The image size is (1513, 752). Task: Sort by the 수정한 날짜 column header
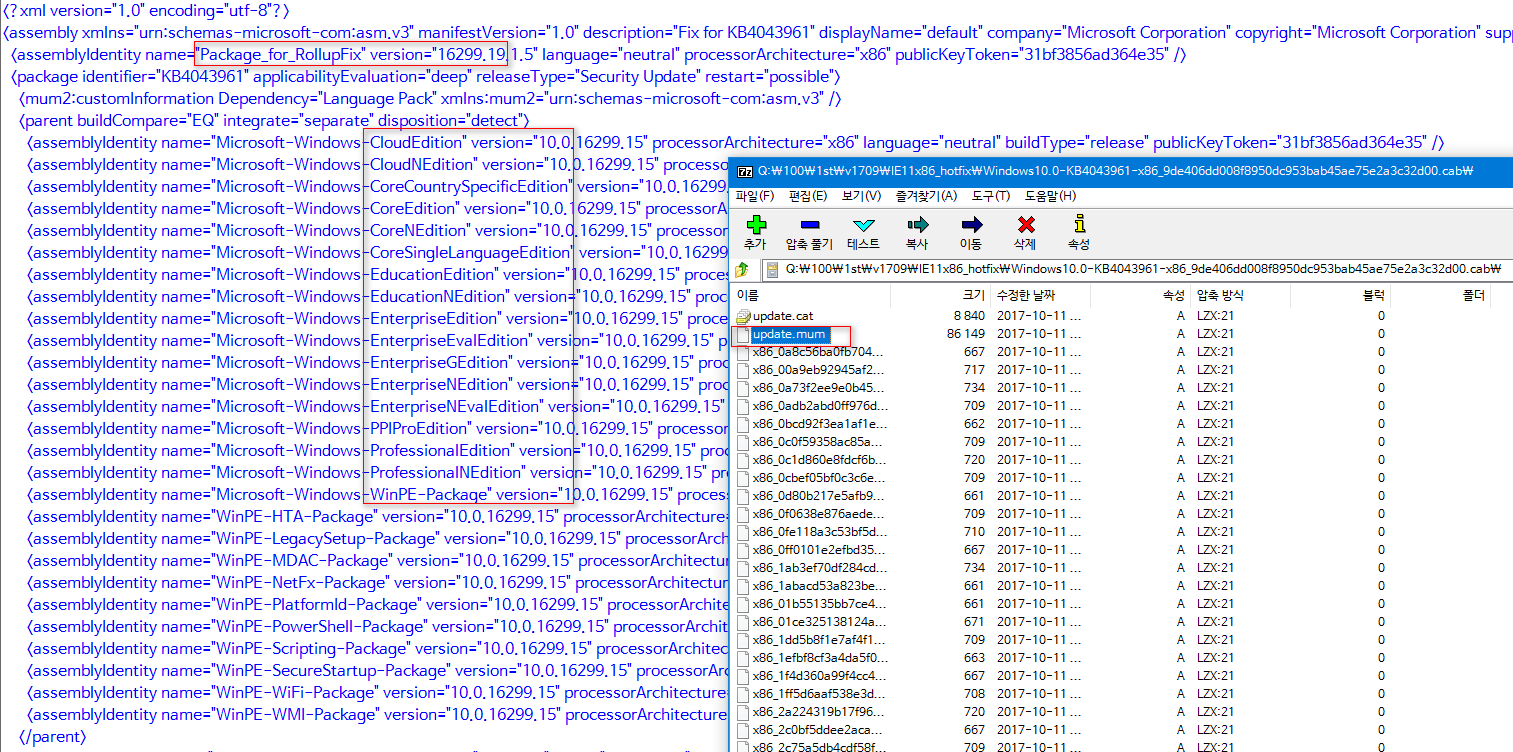(1040, 296)
